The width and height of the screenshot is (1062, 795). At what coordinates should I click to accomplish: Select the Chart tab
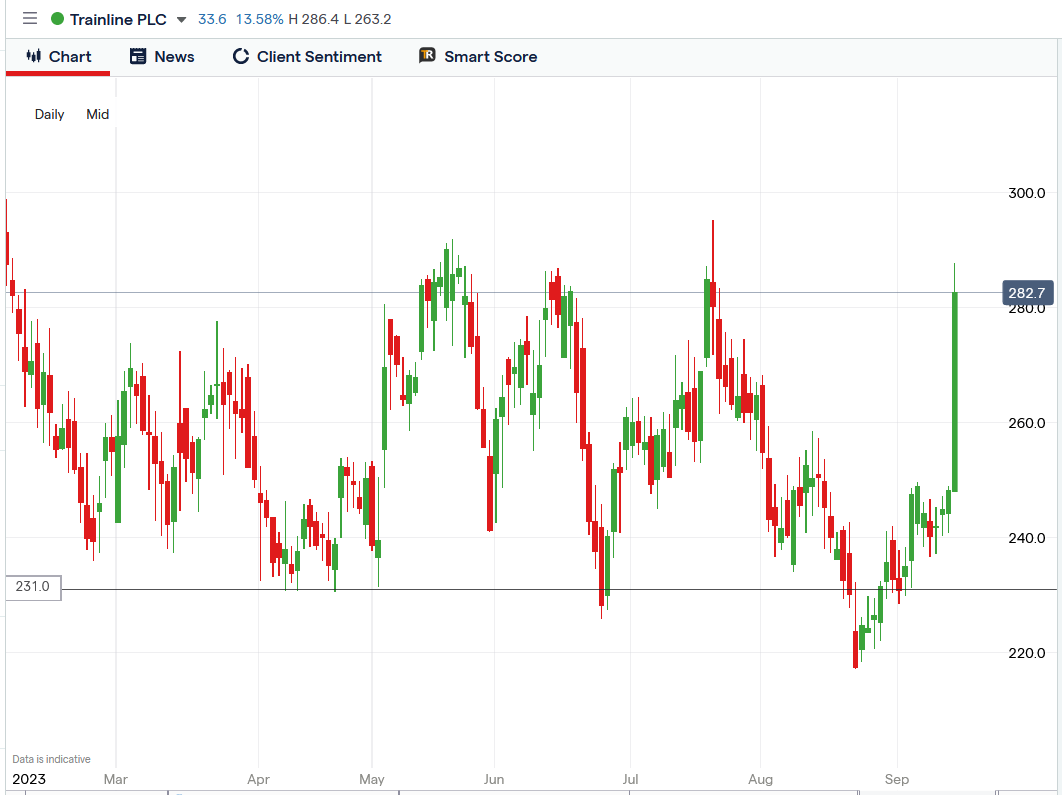click(x=58, y=57)
